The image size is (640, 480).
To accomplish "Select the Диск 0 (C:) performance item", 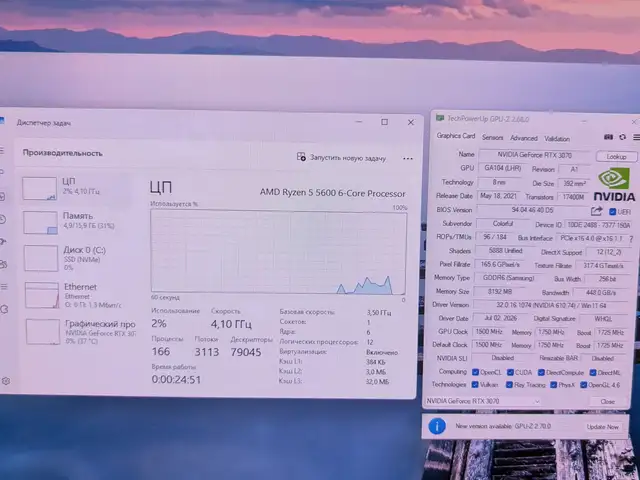I will coord(78,258).
